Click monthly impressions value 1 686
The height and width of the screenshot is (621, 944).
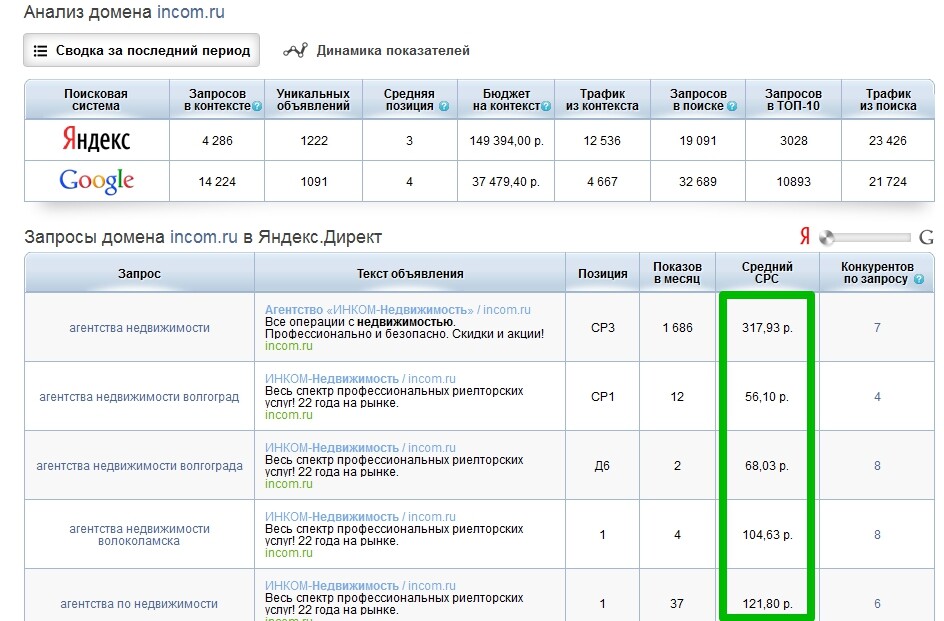pos(677,328)
